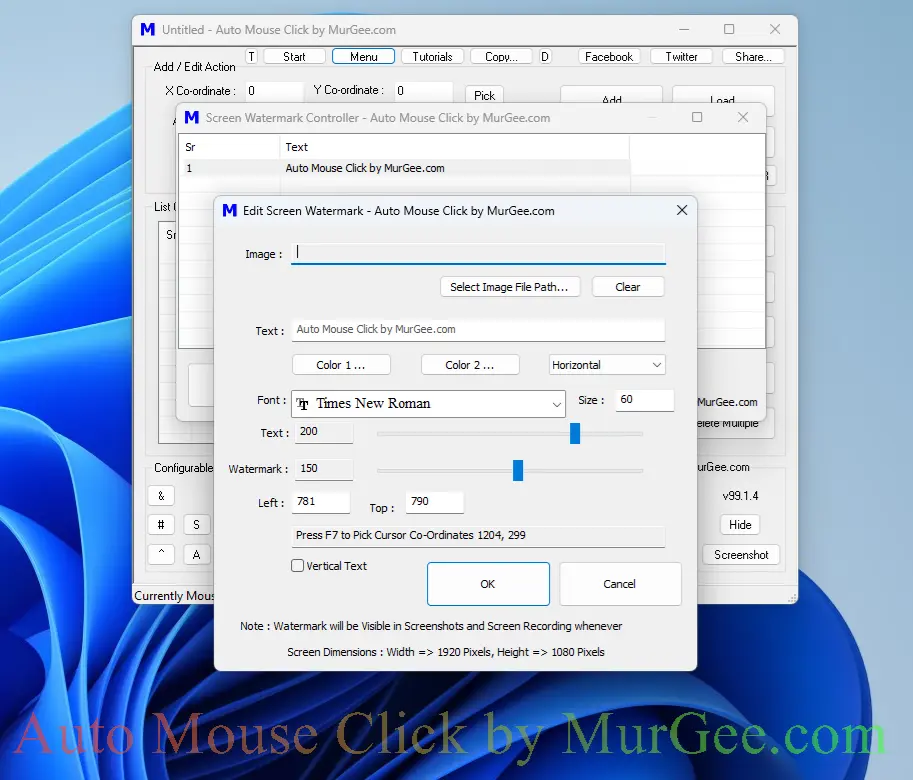Image resolution: width=913 pixels, height=780 pixels.
Task: Click the X Co-ordinate field in main window
Action: point(274,91)
